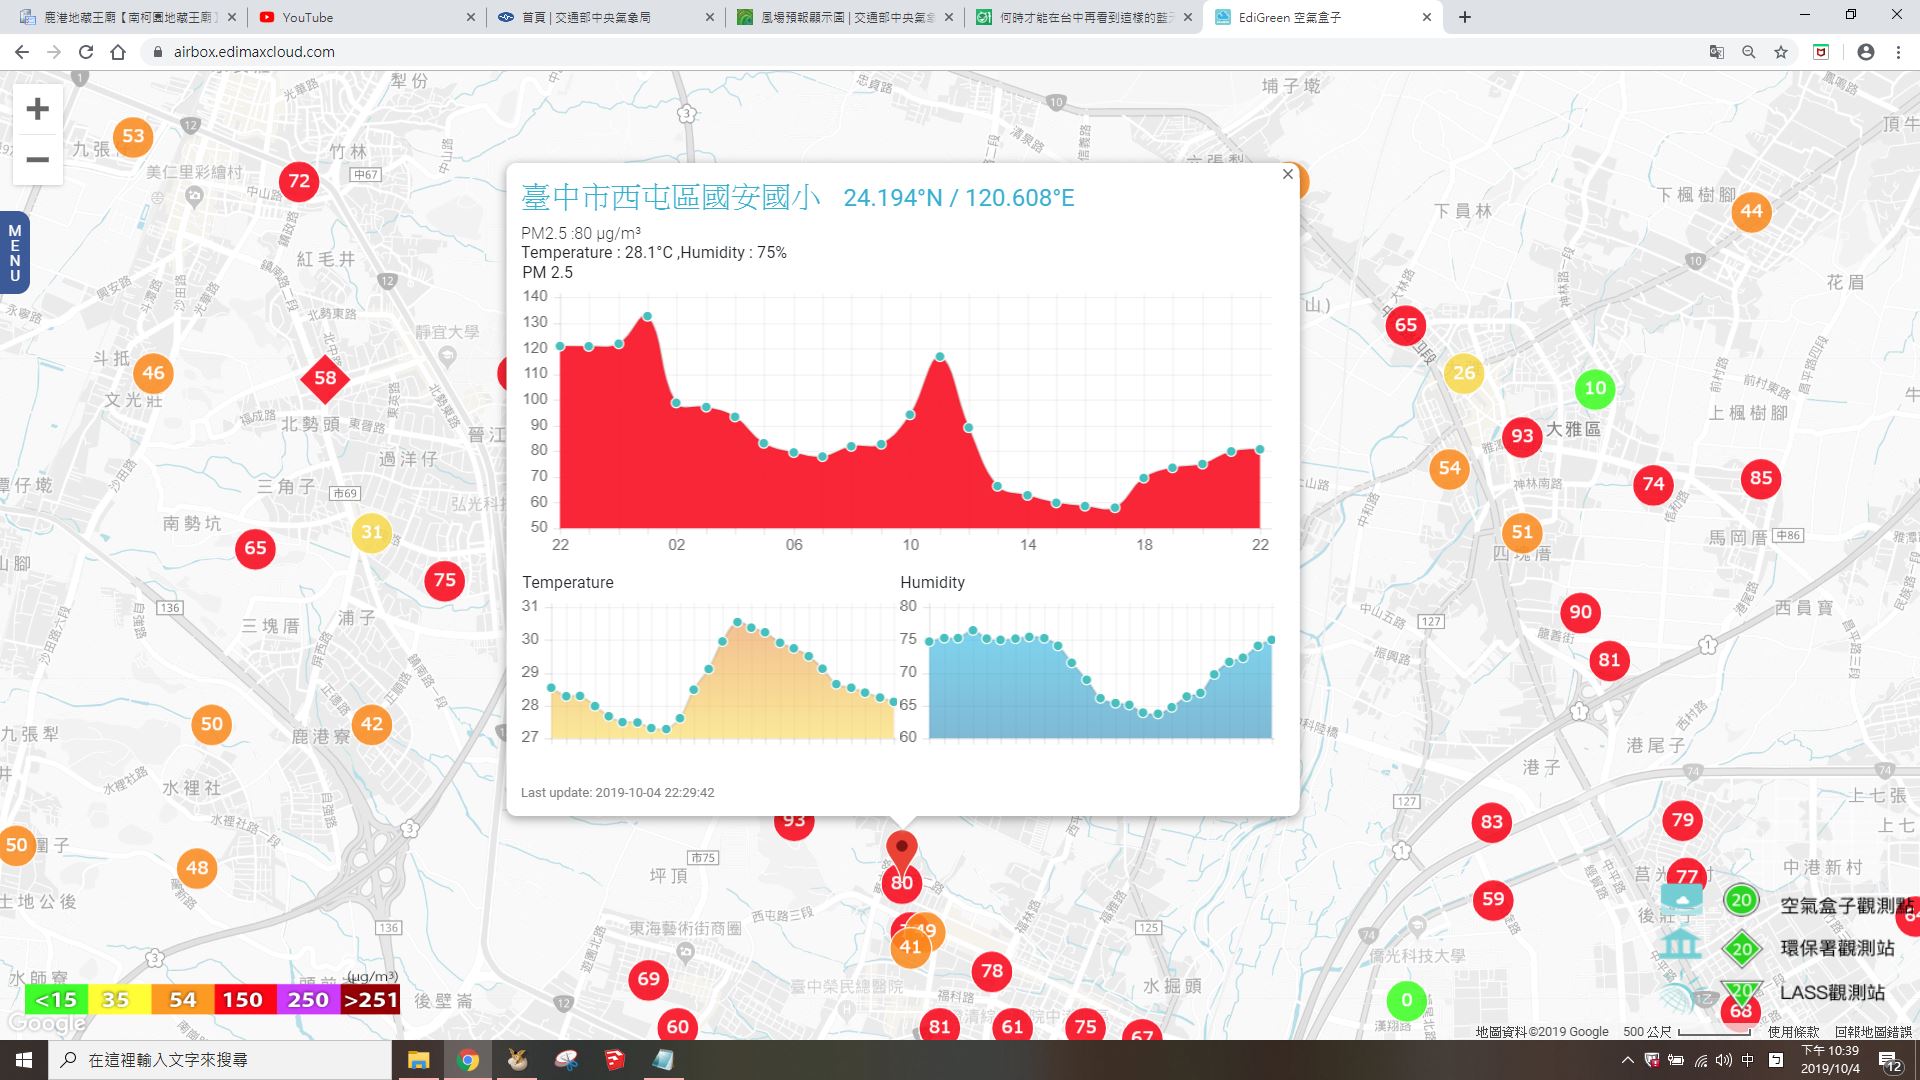Select the red marker reading 83

[1492, 822]
